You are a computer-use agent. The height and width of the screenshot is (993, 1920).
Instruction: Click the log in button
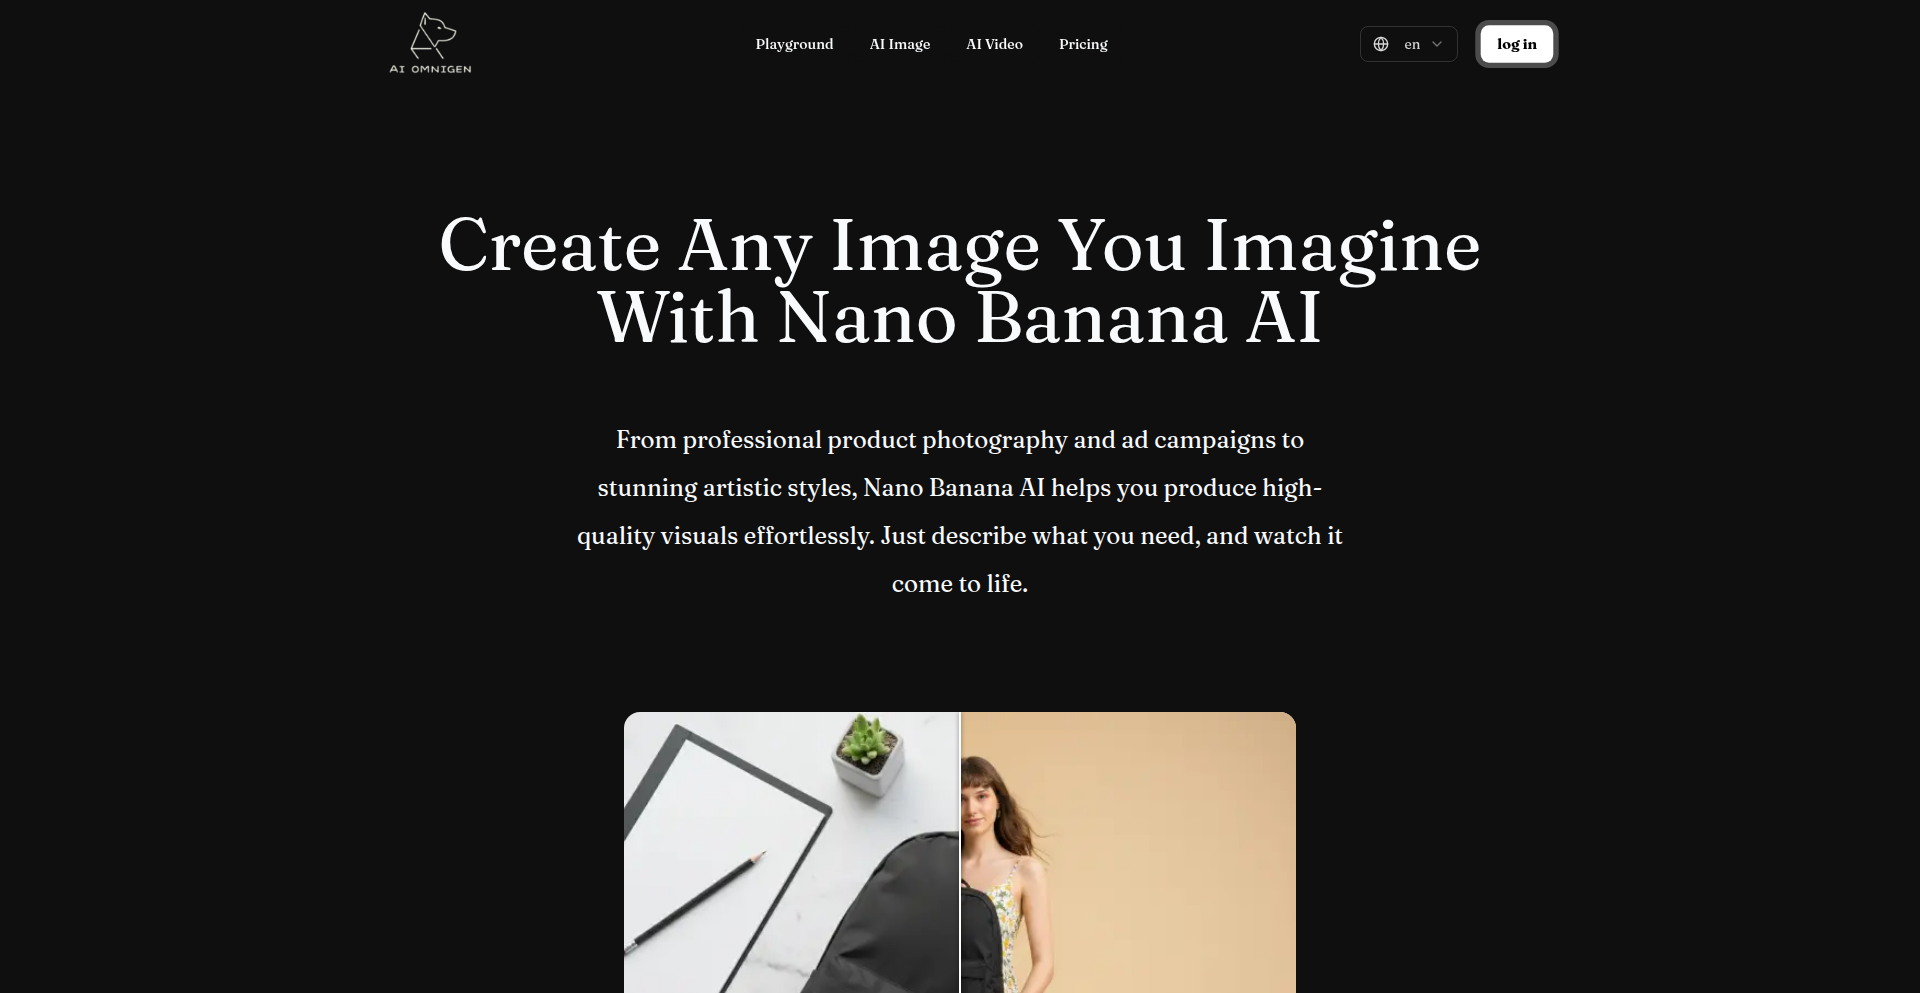[x=1516, y=44]
